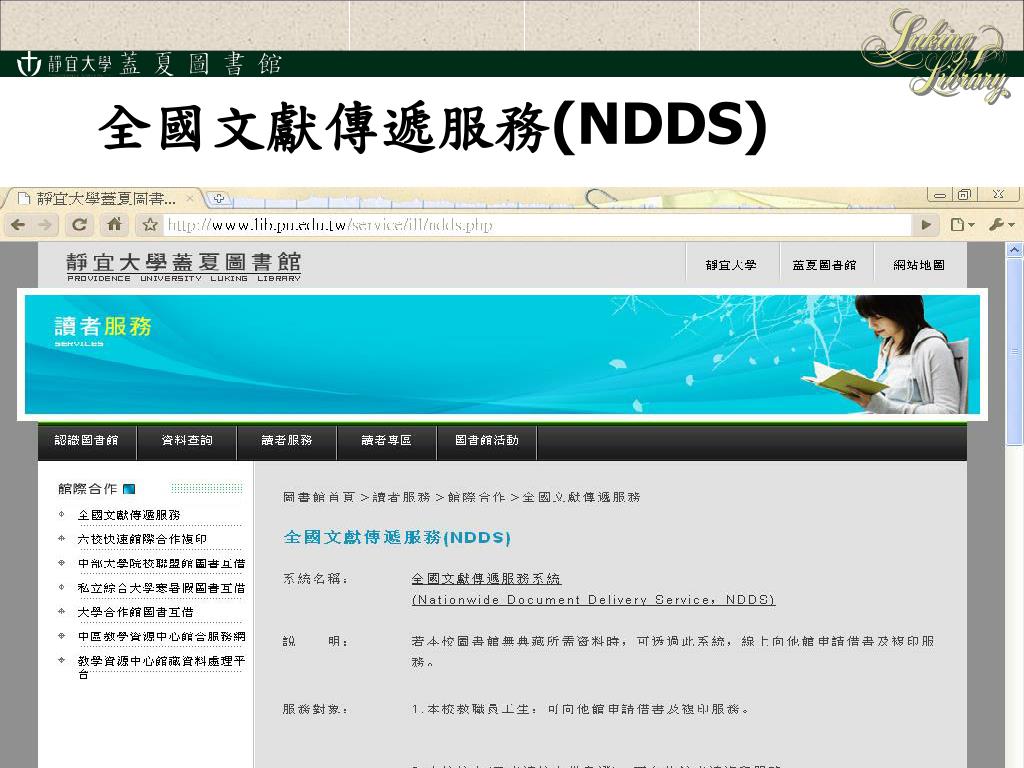Image resolution: width=1024 pixels, height=768 pixels.
Task: Click 圖書館首頁 in the breadcrumb
Action: pos(319,498)
